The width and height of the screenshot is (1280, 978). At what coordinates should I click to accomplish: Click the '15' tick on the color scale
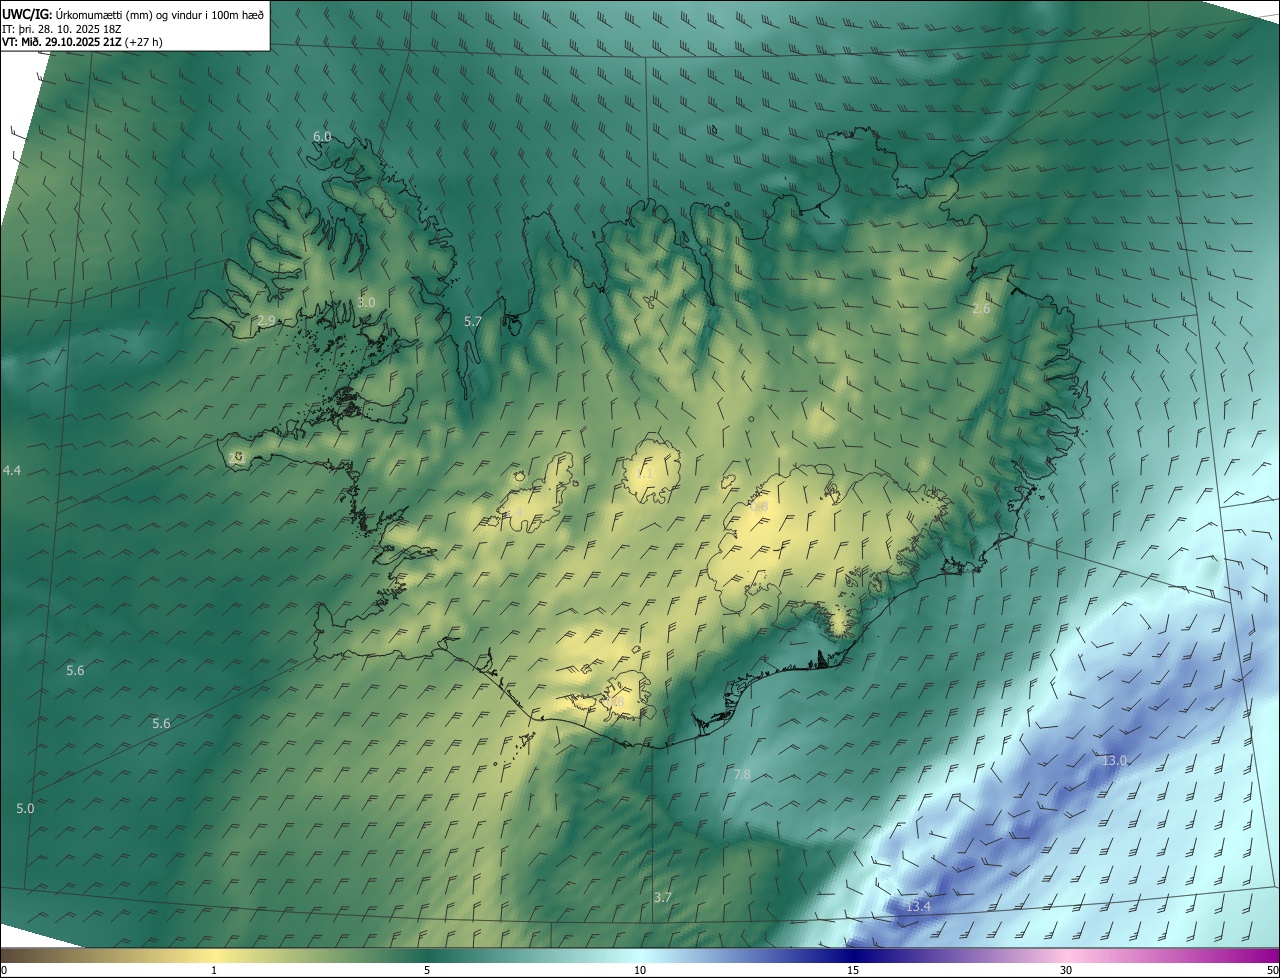pos(853,970)
